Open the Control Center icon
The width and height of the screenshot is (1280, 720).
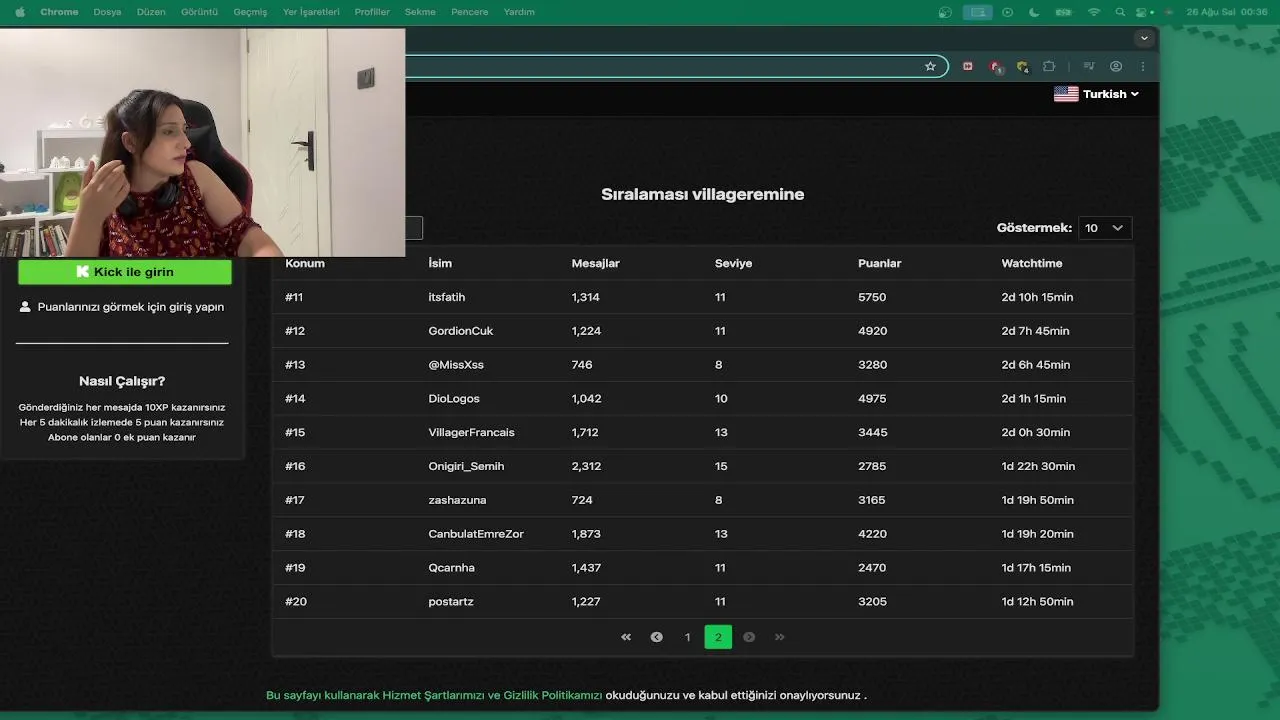pyautogui.click(x=1141, y=12)
